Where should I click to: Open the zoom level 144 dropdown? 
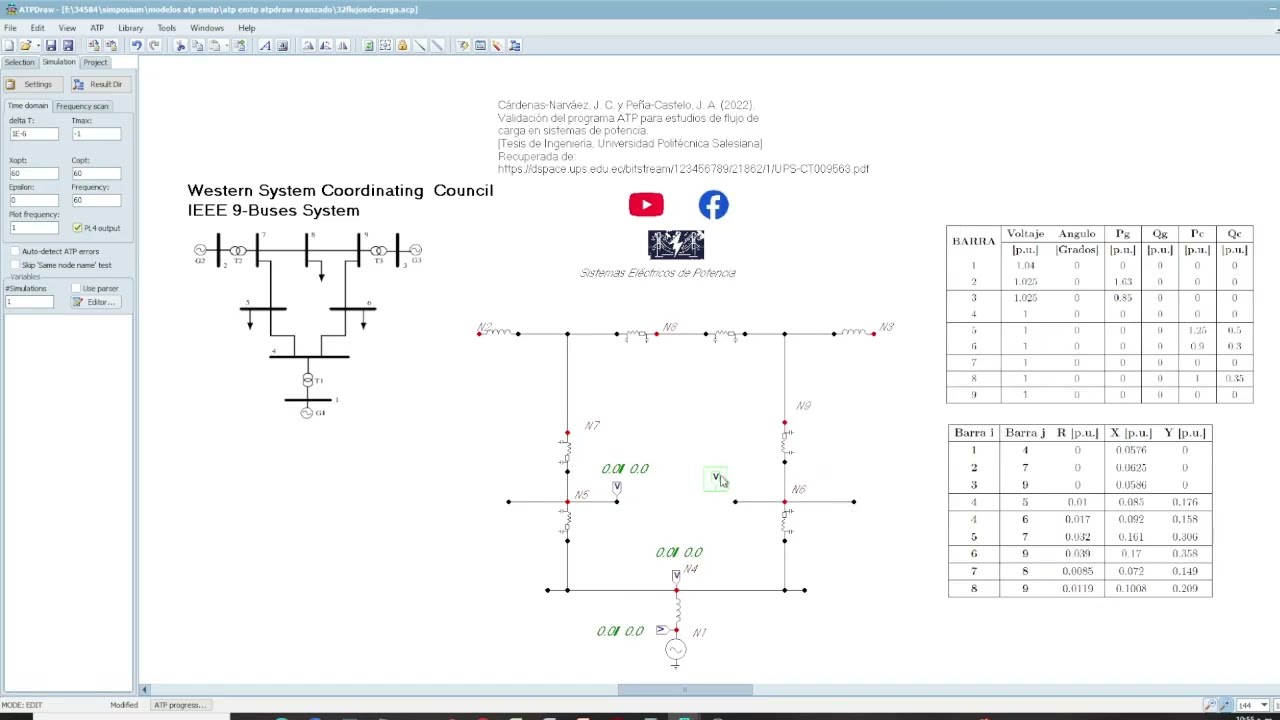point(1266,705)
